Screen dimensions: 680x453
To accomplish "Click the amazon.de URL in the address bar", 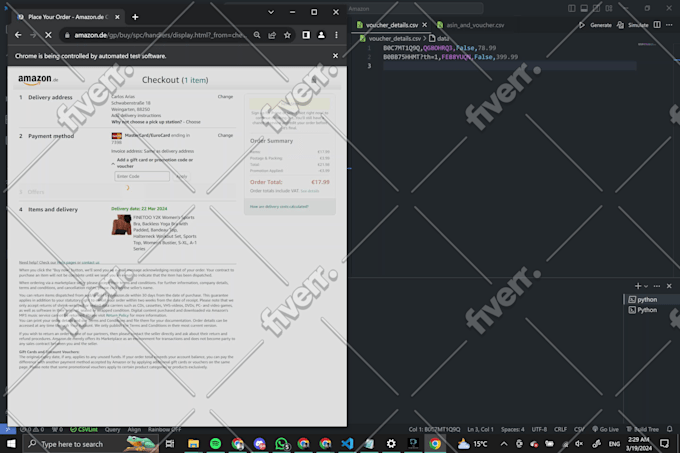I will [x=159, y=35].
